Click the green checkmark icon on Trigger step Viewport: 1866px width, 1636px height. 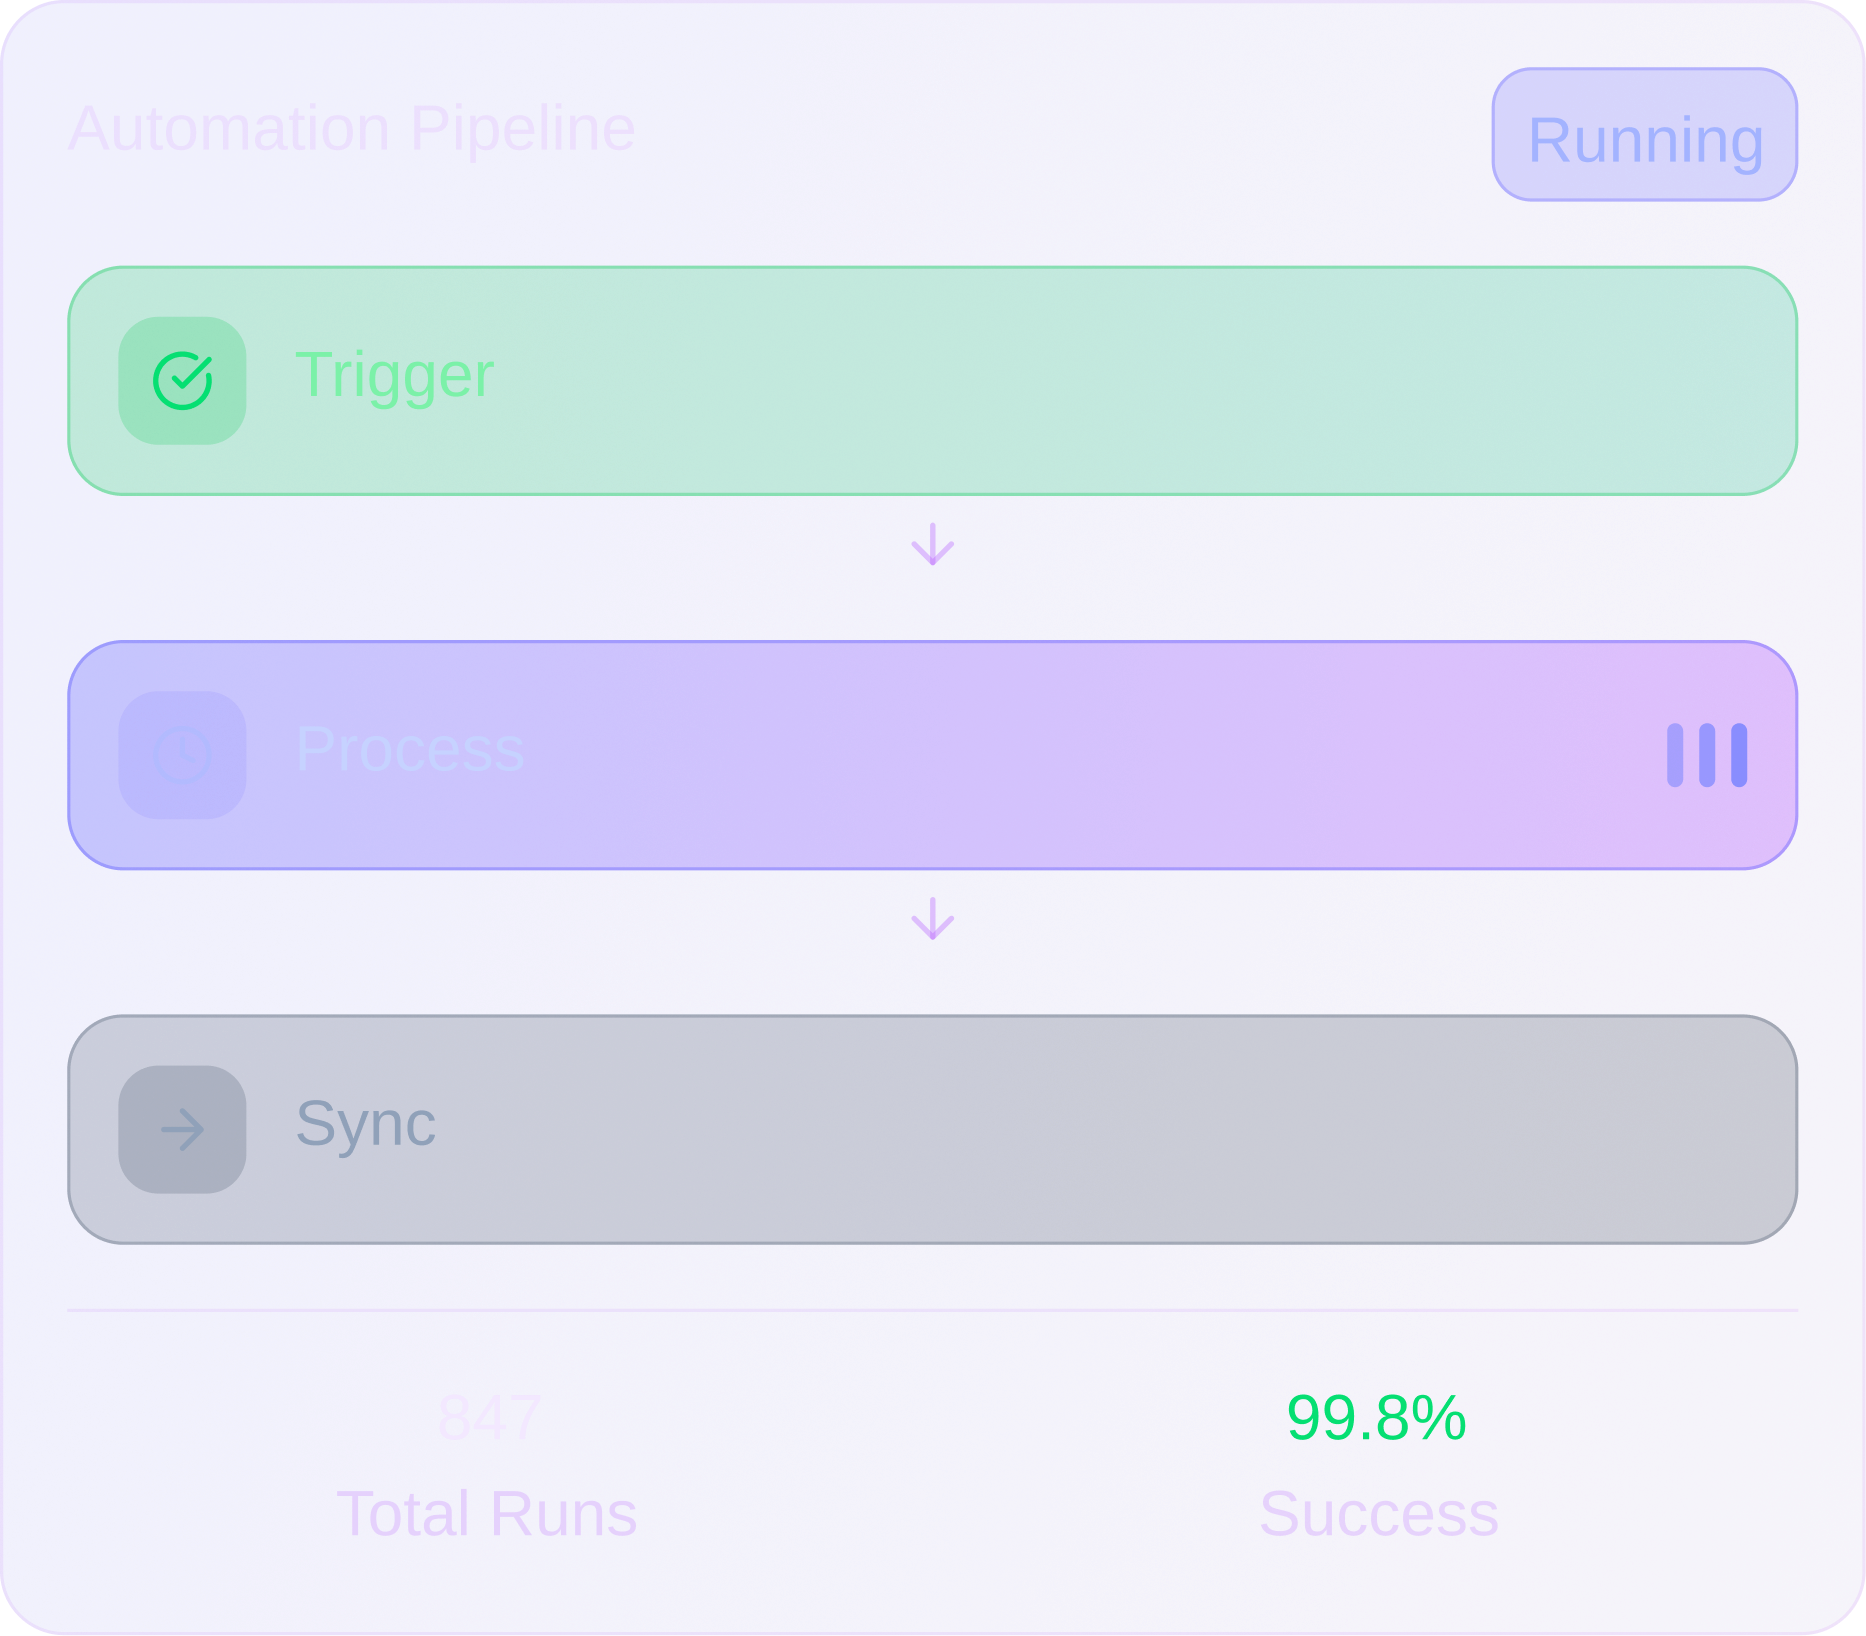coord(181,380)
